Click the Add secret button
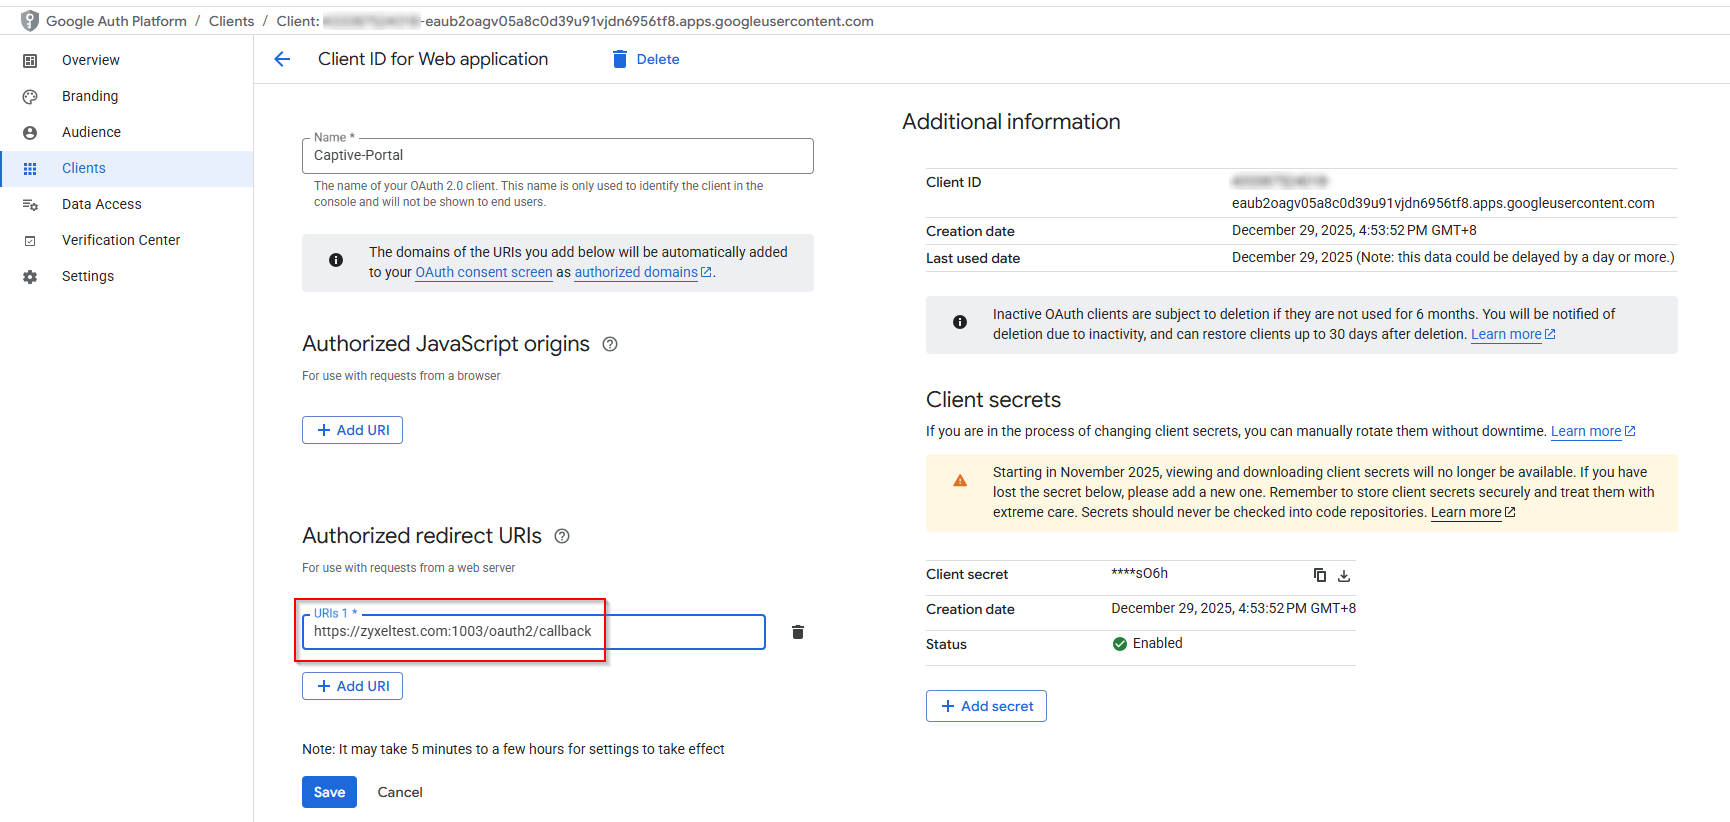This screenshot has width=1730, height=822. point(986,706)
